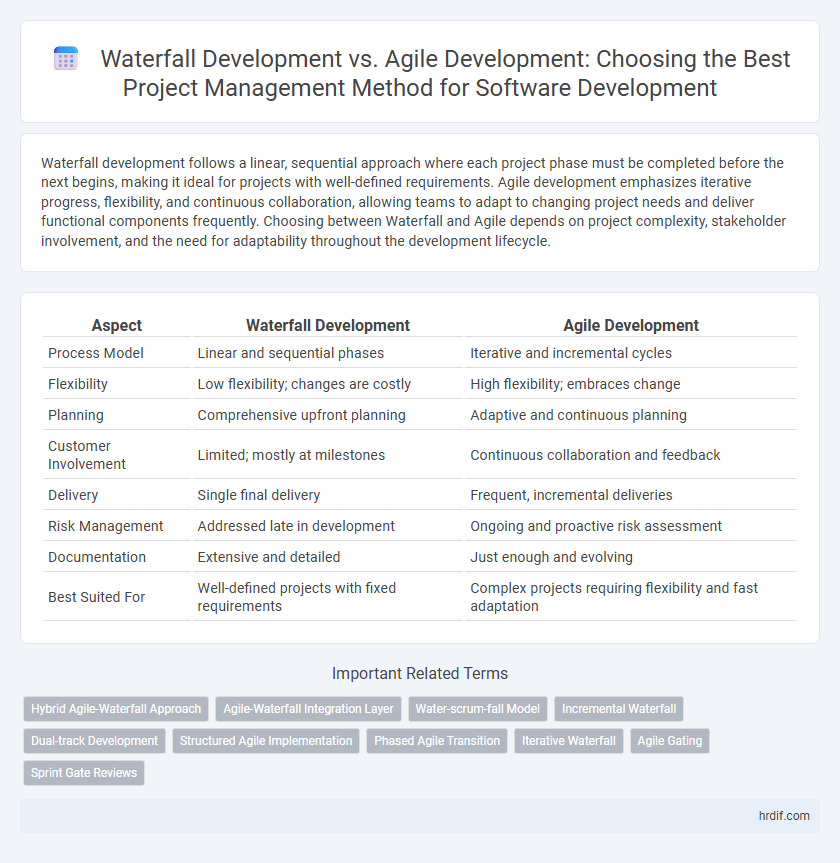Select 'Linear and sequential phases' cell

tap(328, 353)
